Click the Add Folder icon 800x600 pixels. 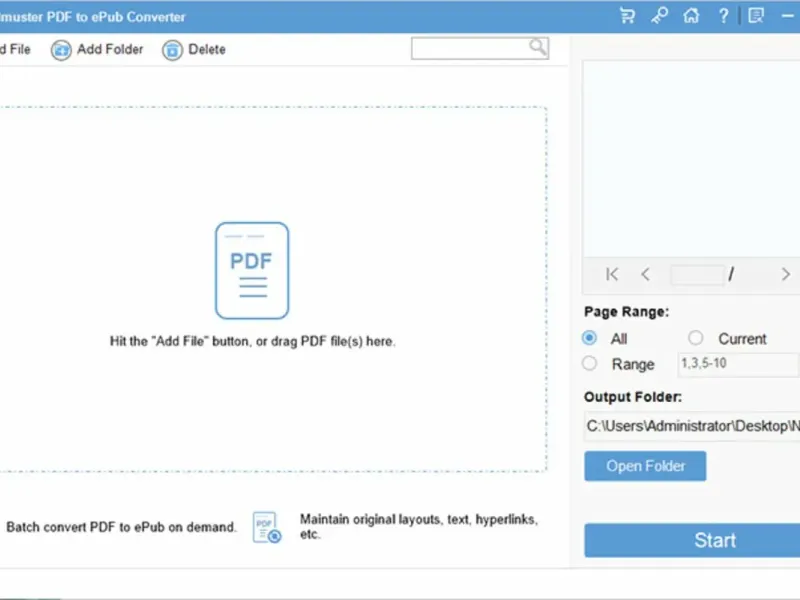tap(61, 50)
